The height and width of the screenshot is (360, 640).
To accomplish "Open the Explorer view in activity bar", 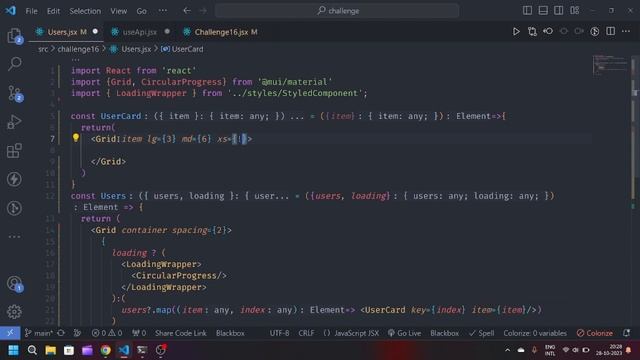I will [x=14, y=36].
